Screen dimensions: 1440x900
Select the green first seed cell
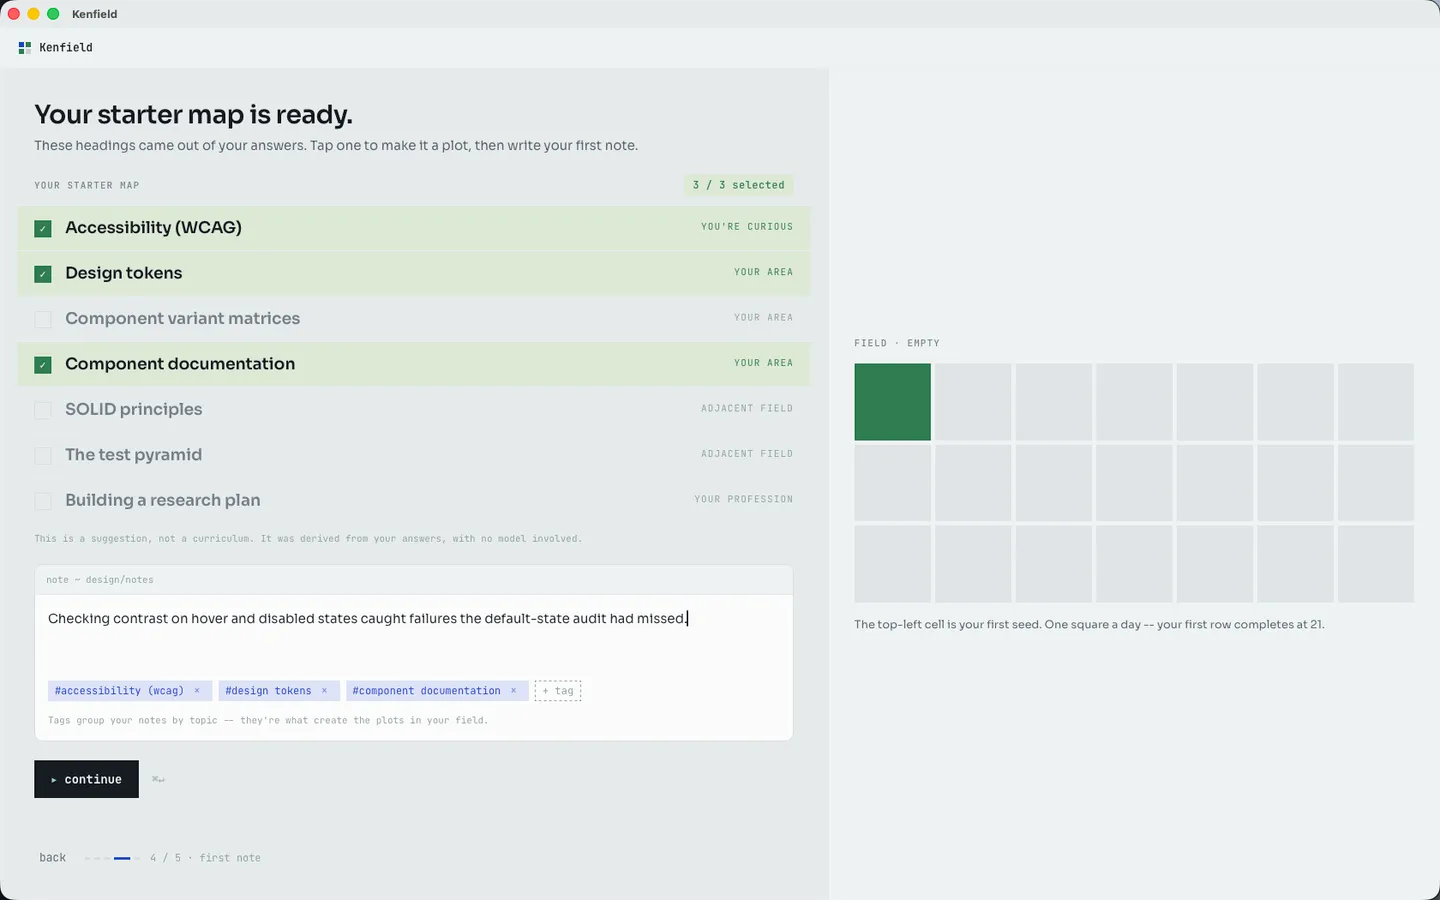pos(892,402)
